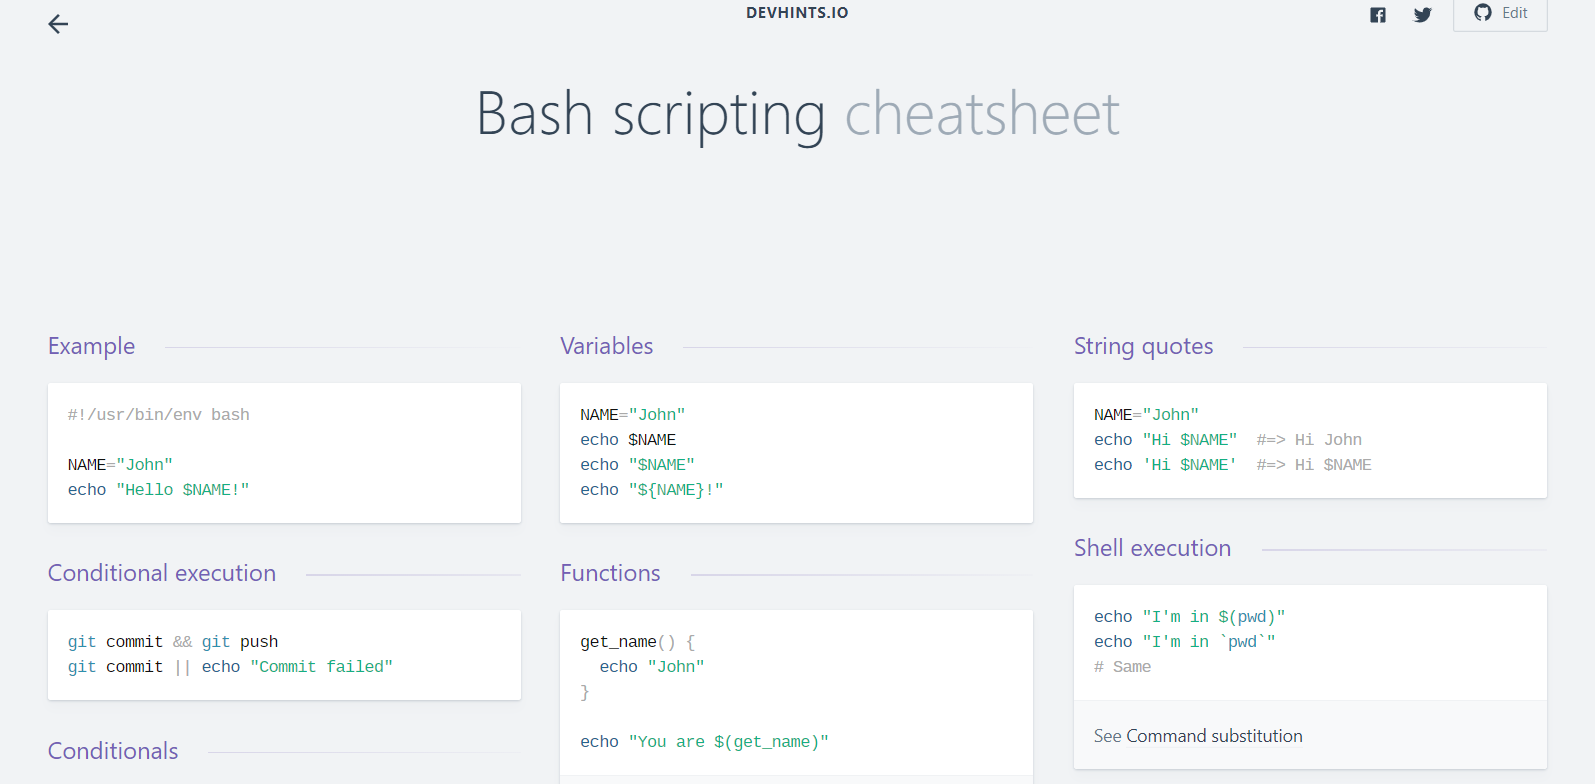Image resolution: width=1595 pixels, height=784 pixels.
Task: Click the 'echo $NAME' line in Variables
Action: [628, 440]
